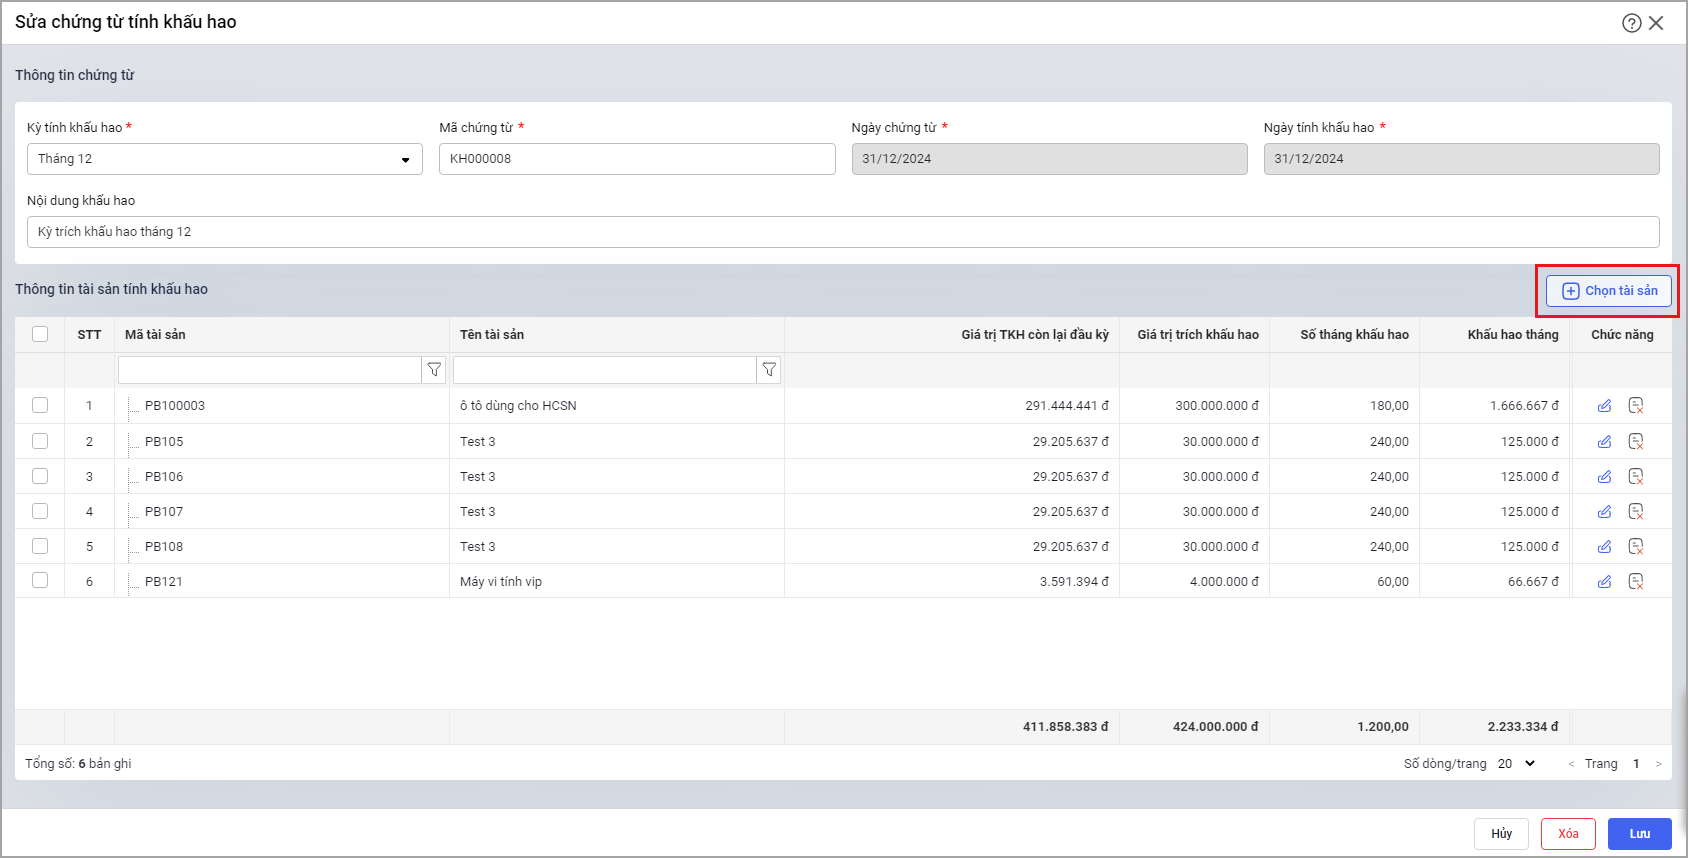
Task: Click the remove icon for asset PB107
Action: [1636, 512]
